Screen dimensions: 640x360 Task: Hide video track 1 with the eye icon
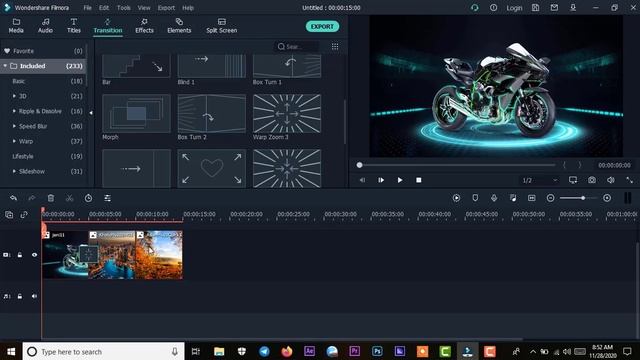pos(34,255)
